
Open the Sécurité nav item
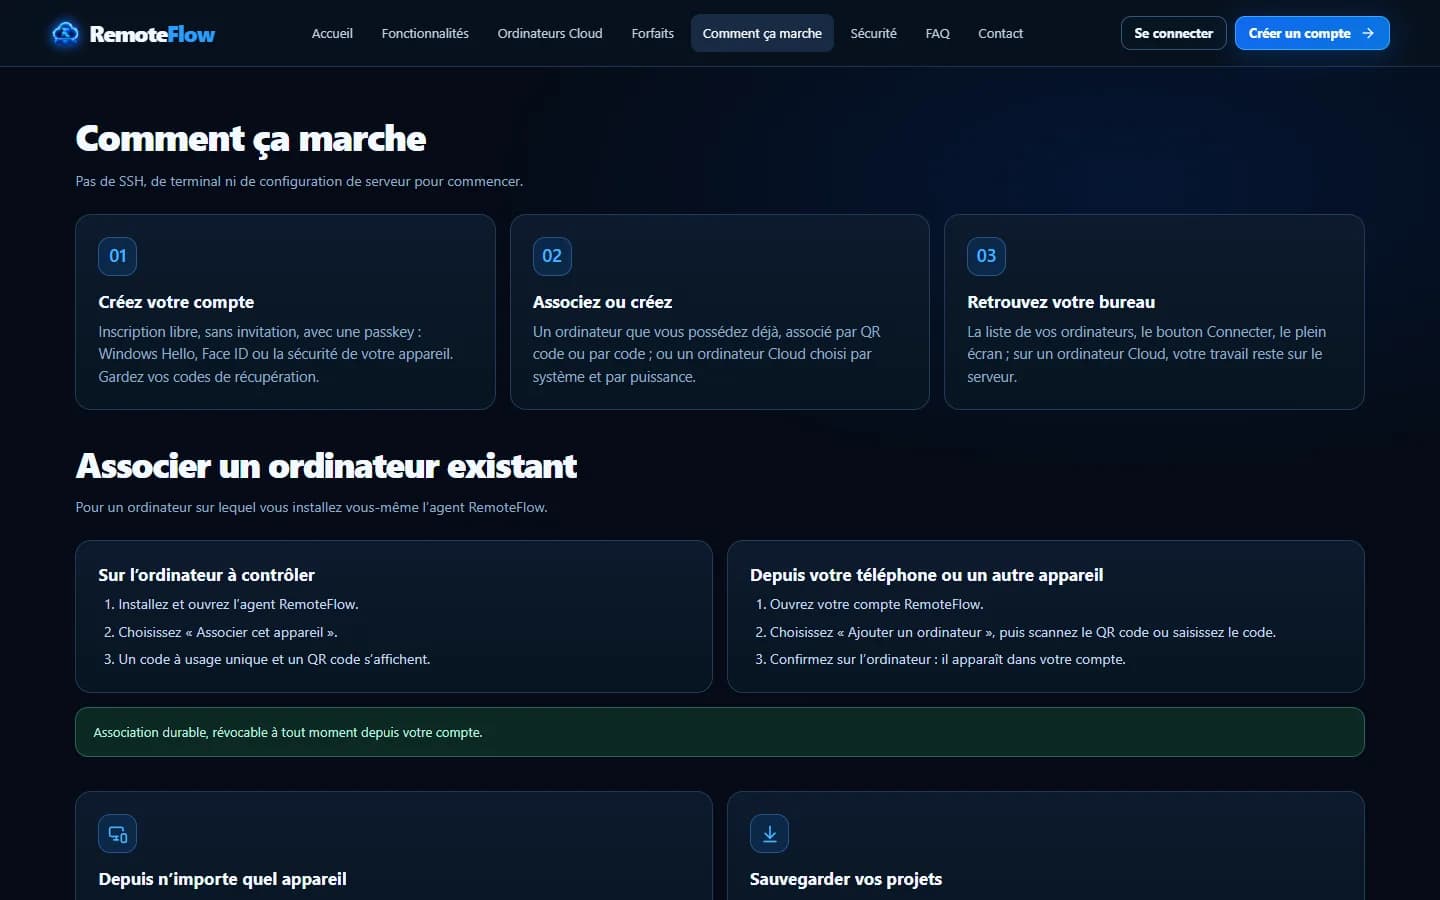click(873, 33)
